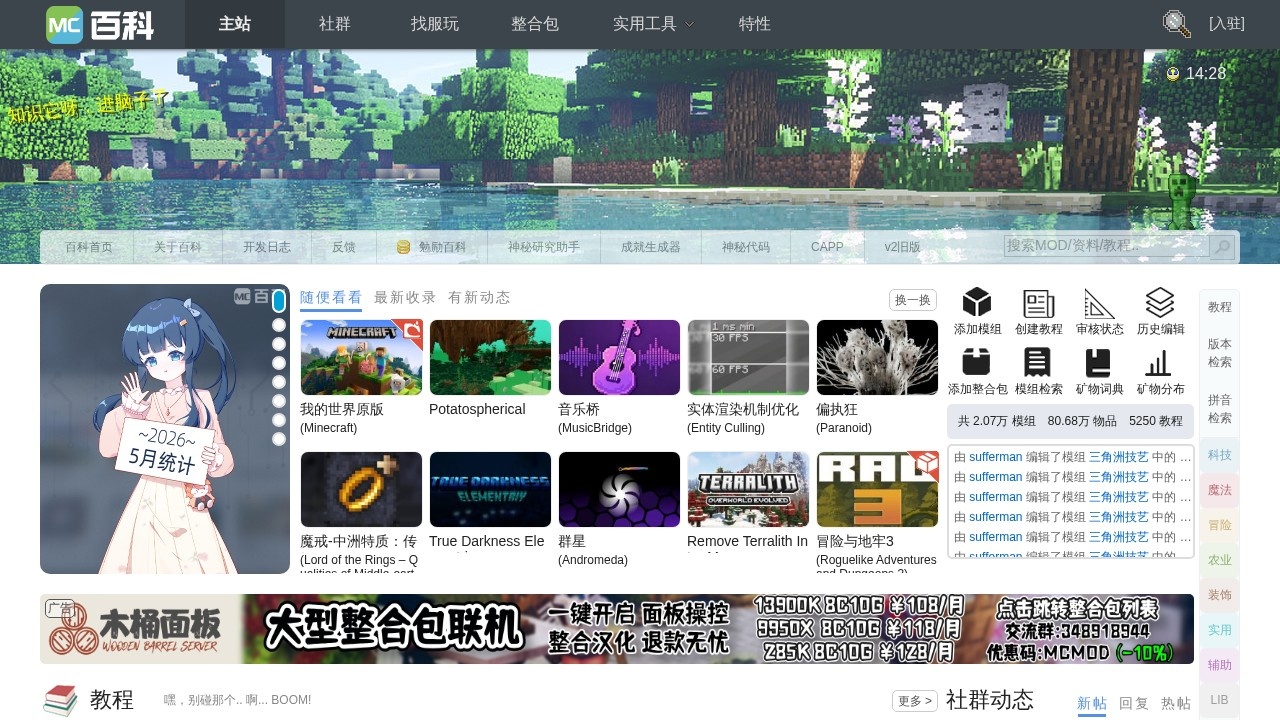Open 冒险与地牢3 RAD3 thumbnail
Viewport: 1280px width, 720px height.
click(877, 489)
